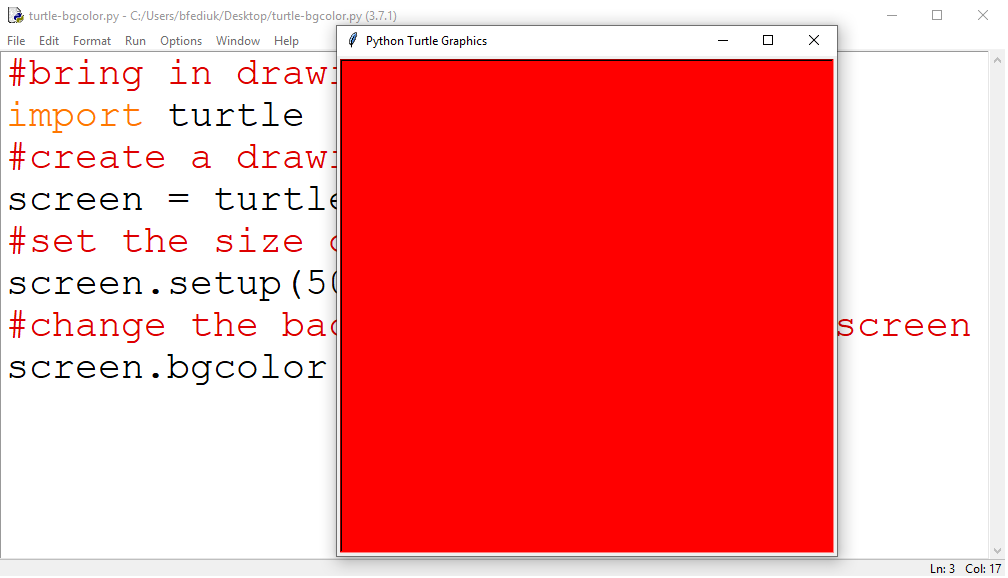Open the Edit menu in IDLE
This screenshot has width=1008, height=578.
(48, 40)
